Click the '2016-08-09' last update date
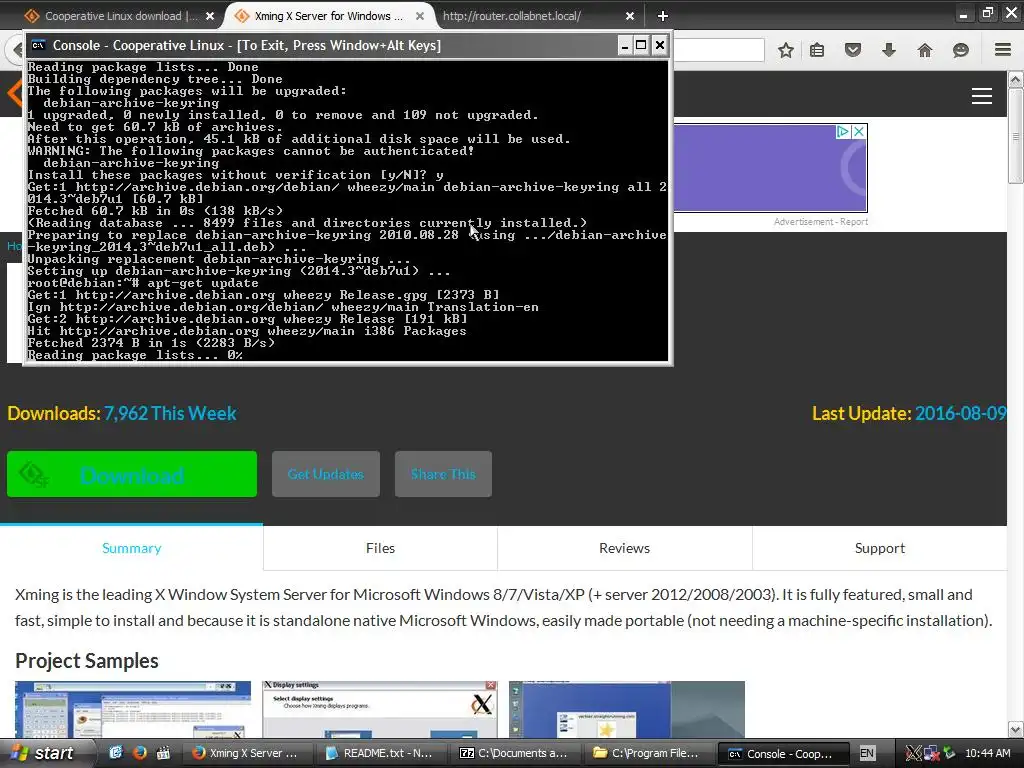1024x768 pixels. coord(961,413)
